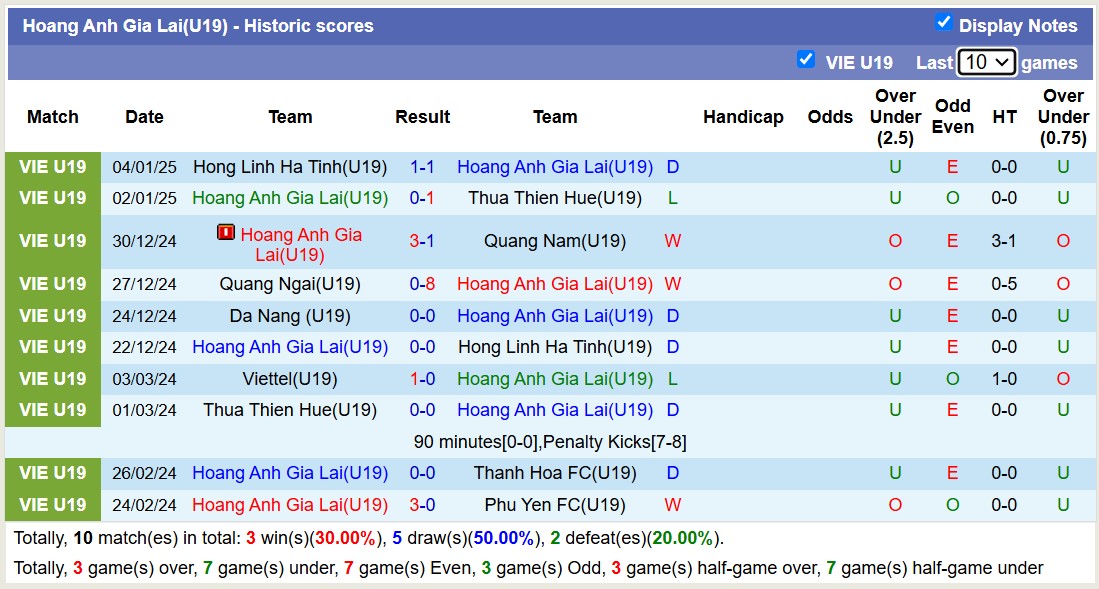Open Hong Linh Ha Tinh(U19) team link
The height and width of the screenshot is (589, 1099).
pyautogui.click(x=289, y=167)
